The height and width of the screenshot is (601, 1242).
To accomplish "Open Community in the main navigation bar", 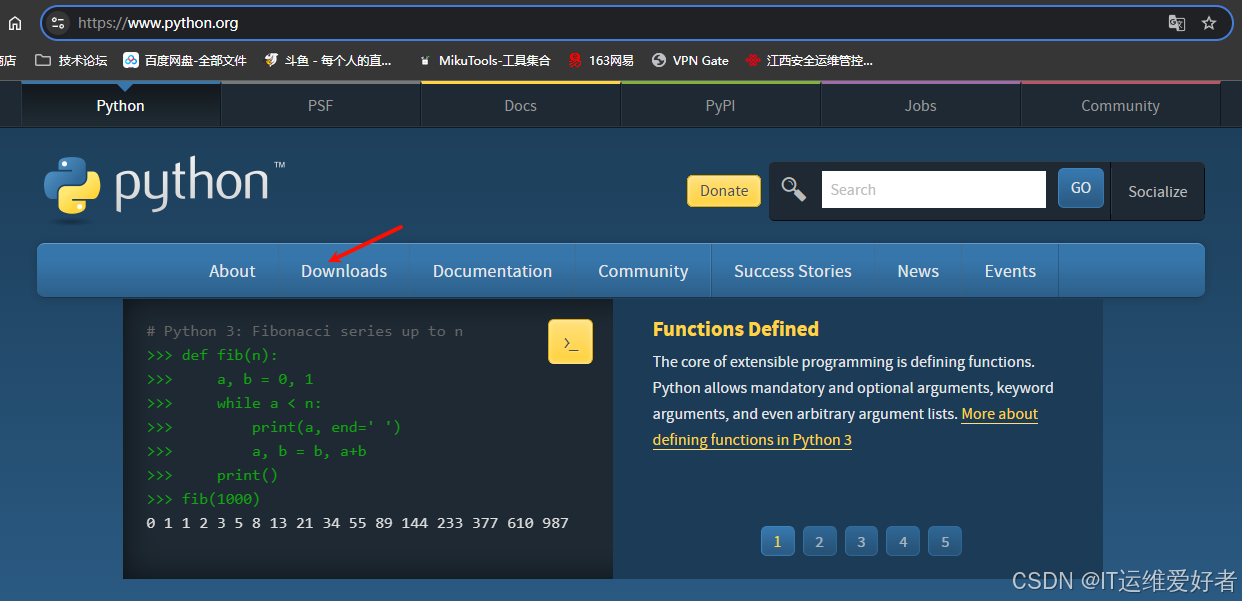I will pos(643,271).
